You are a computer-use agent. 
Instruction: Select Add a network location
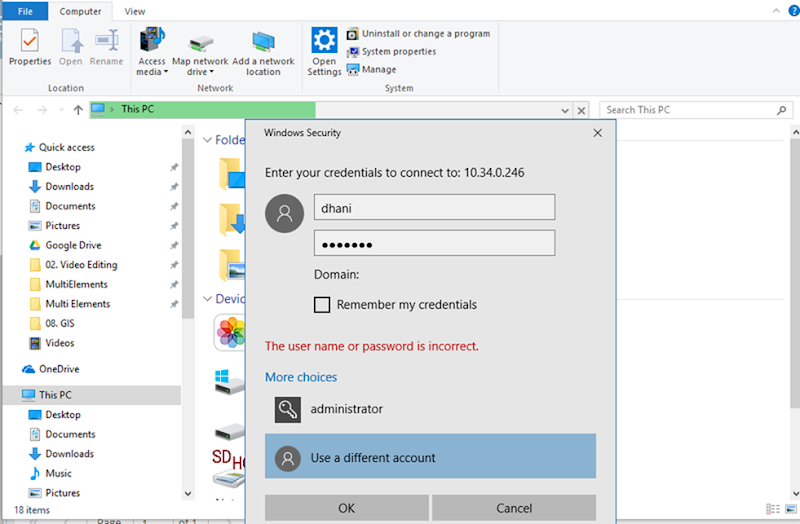click(263, 53)
